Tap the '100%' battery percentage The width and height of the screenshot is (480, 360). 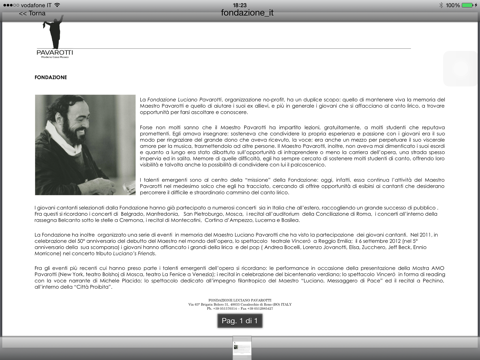[453, 5]
